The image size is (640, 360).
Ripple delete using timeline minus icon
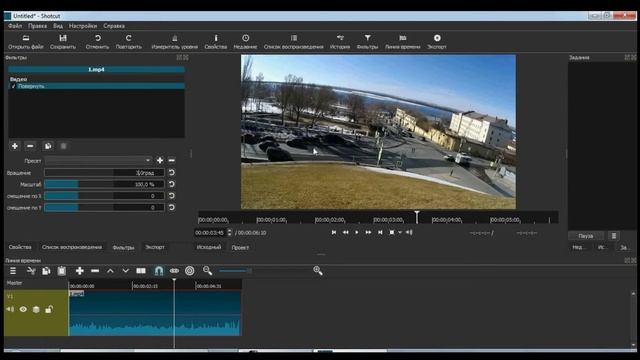[95, 271]
